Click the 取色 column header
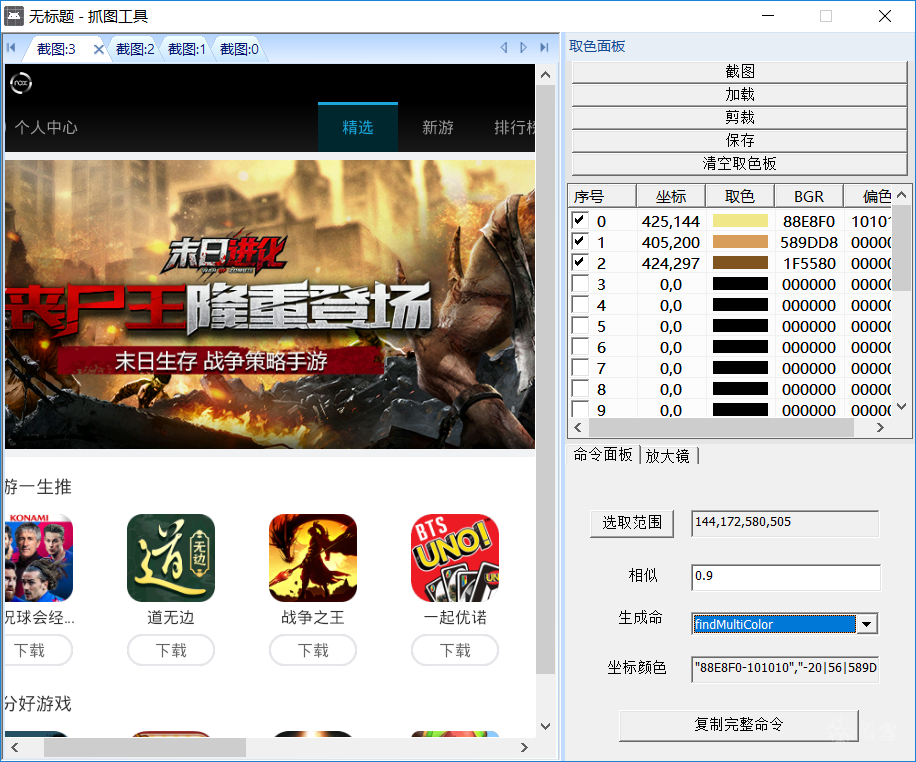The width and height of the screenshot is (916, 762). point(740,196)
